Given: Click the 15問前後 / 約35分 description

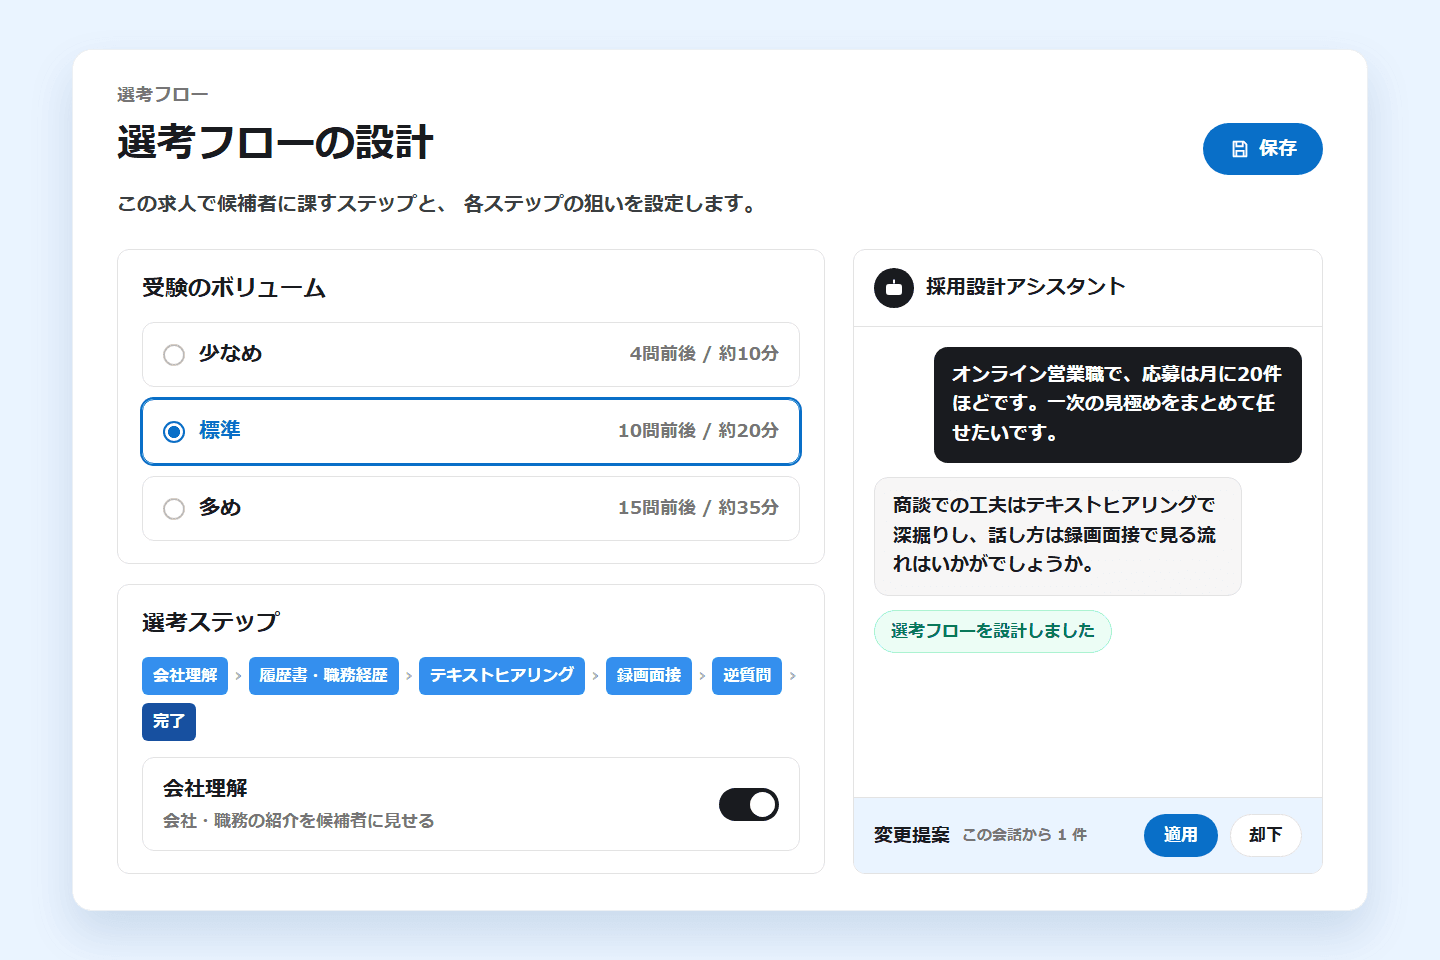Looking at the screenshot, I should (698, 508).
